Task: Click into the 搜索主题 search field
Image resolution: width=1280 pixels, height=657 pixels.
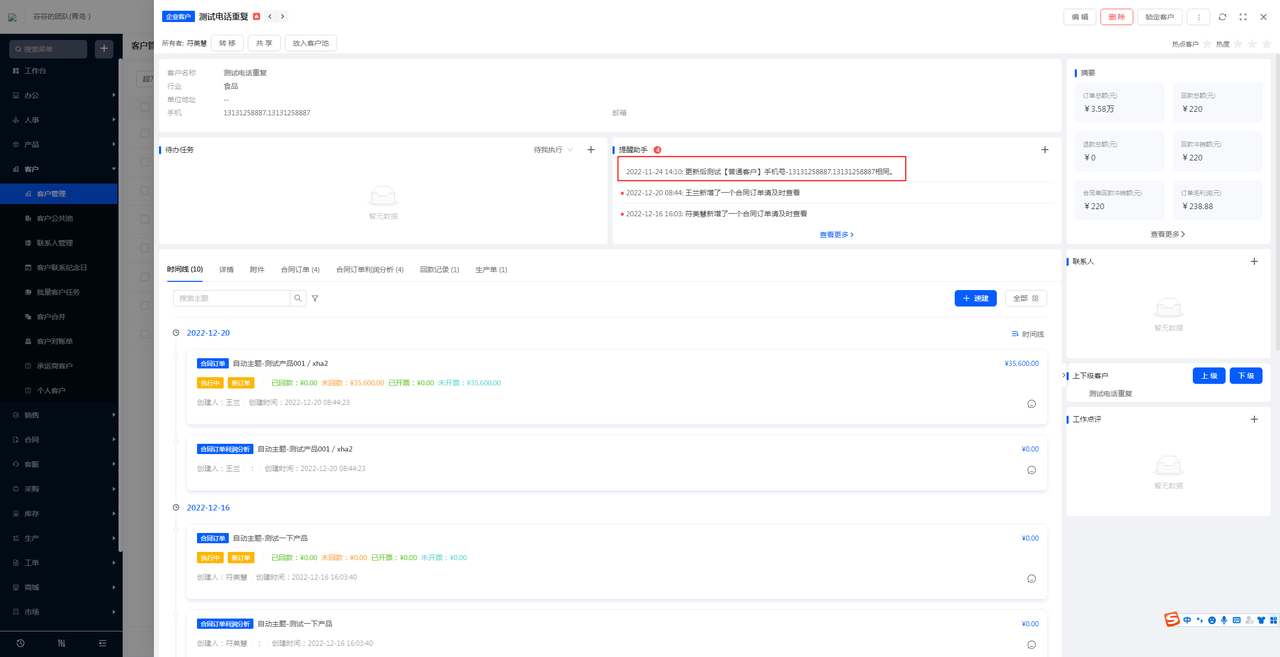Action: (x=232, y=298)
